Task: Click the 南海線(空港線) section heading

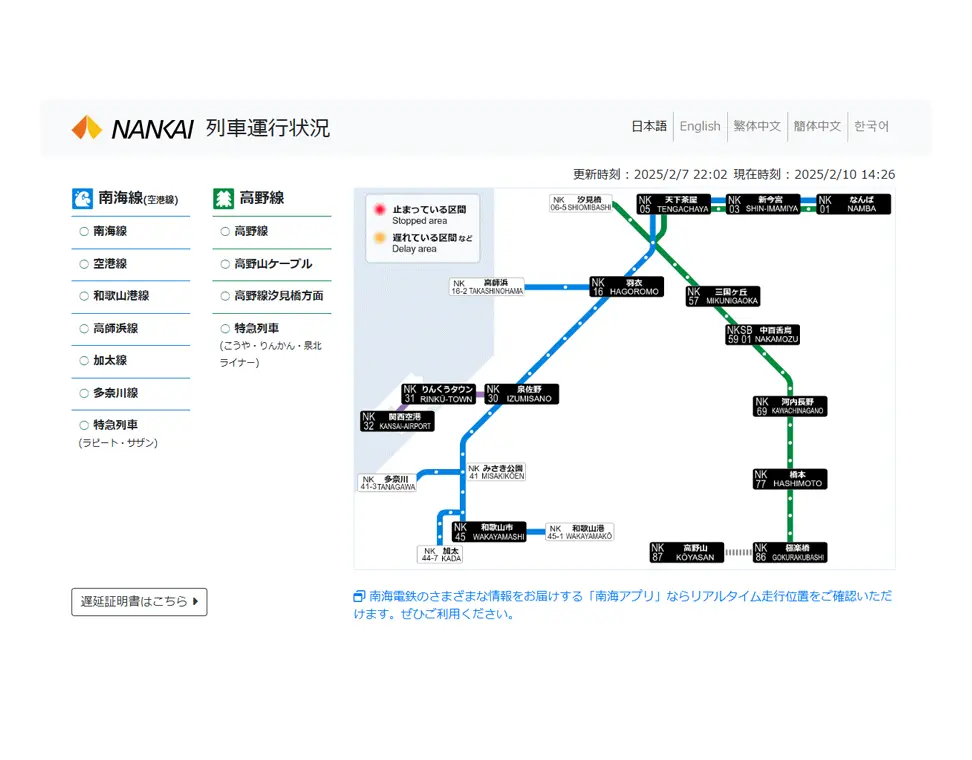Action: [x=138, y=198]
